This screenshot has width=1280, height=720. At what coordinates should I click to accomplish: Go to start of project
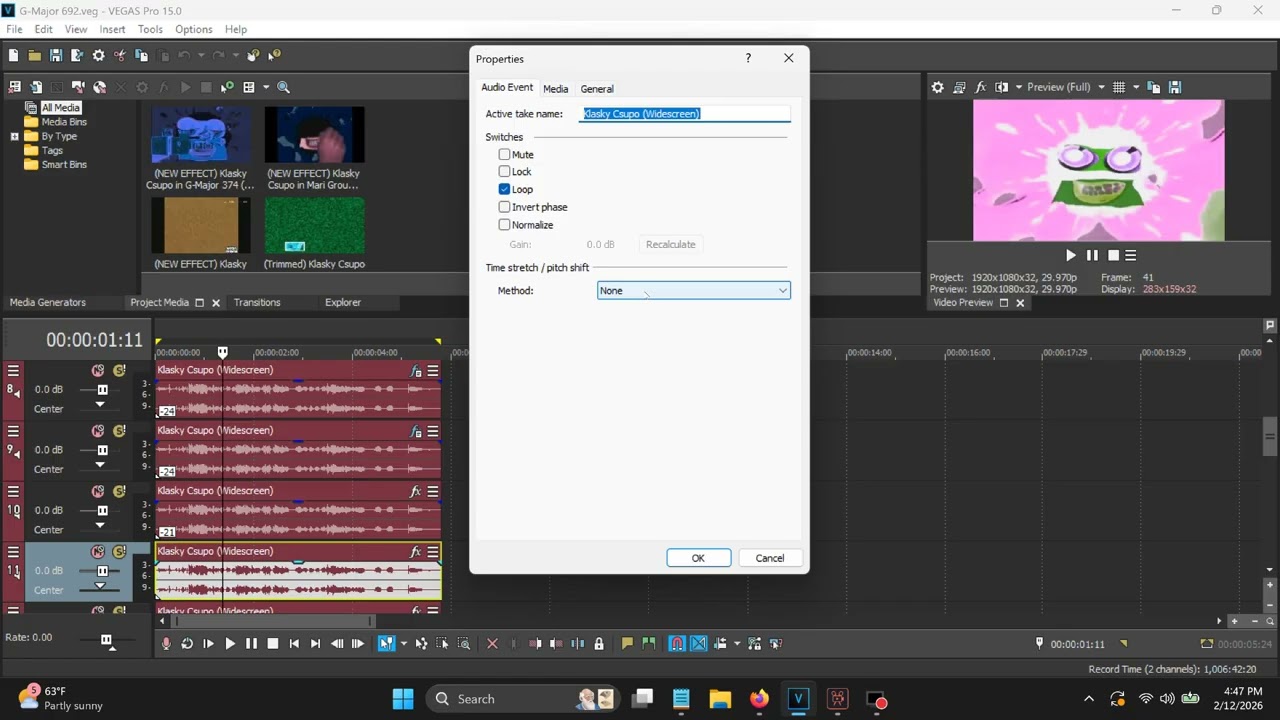(x=294, y=644)
